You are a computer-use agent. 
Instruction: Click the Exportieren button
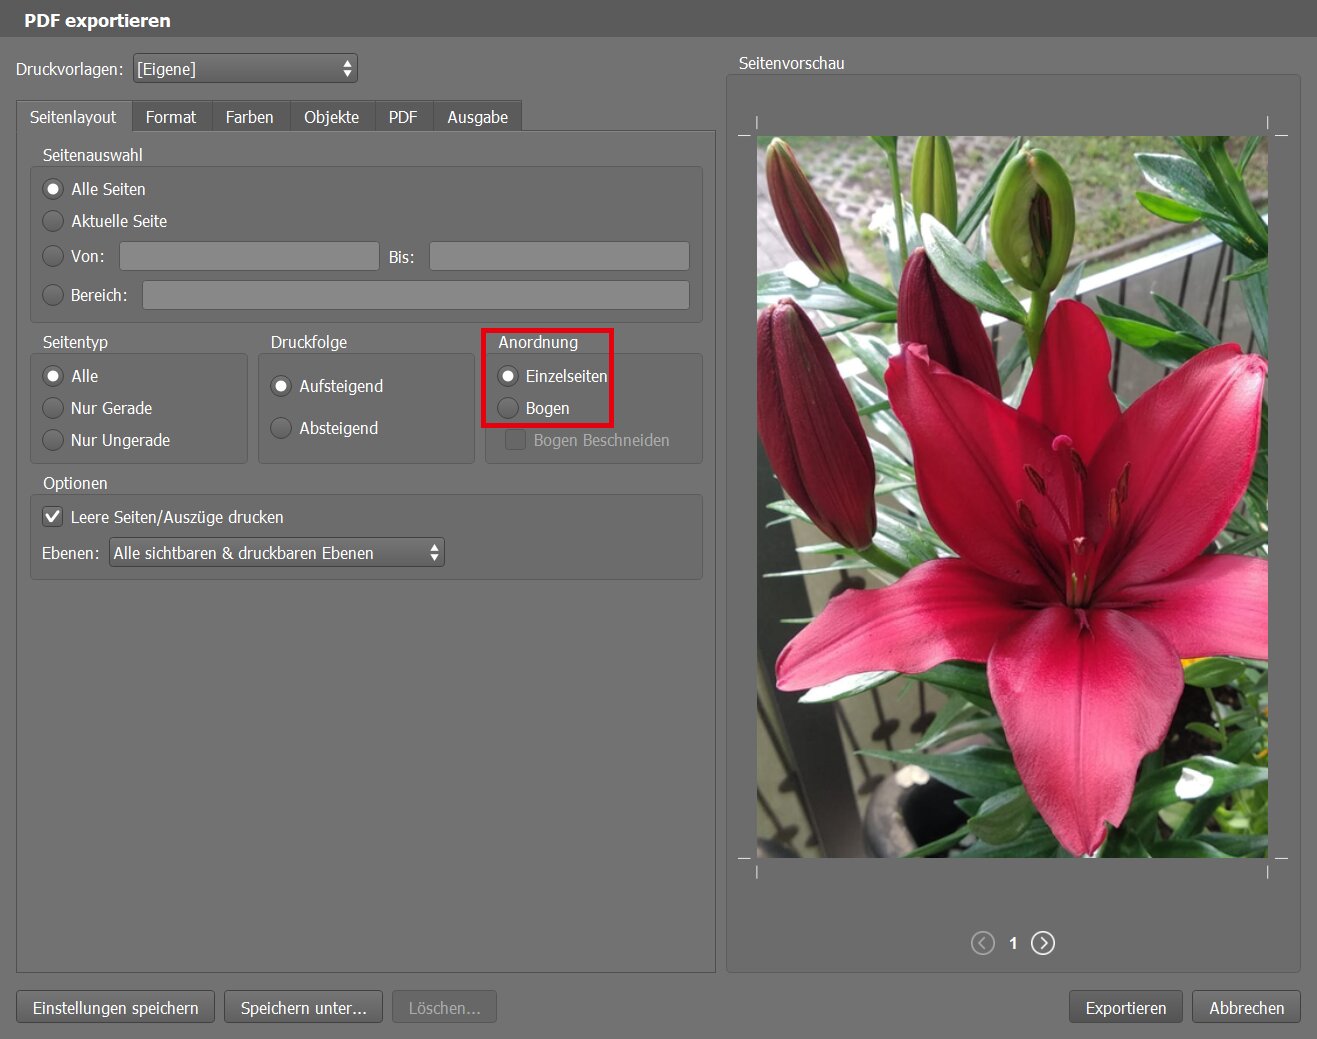(1125, 1008)
